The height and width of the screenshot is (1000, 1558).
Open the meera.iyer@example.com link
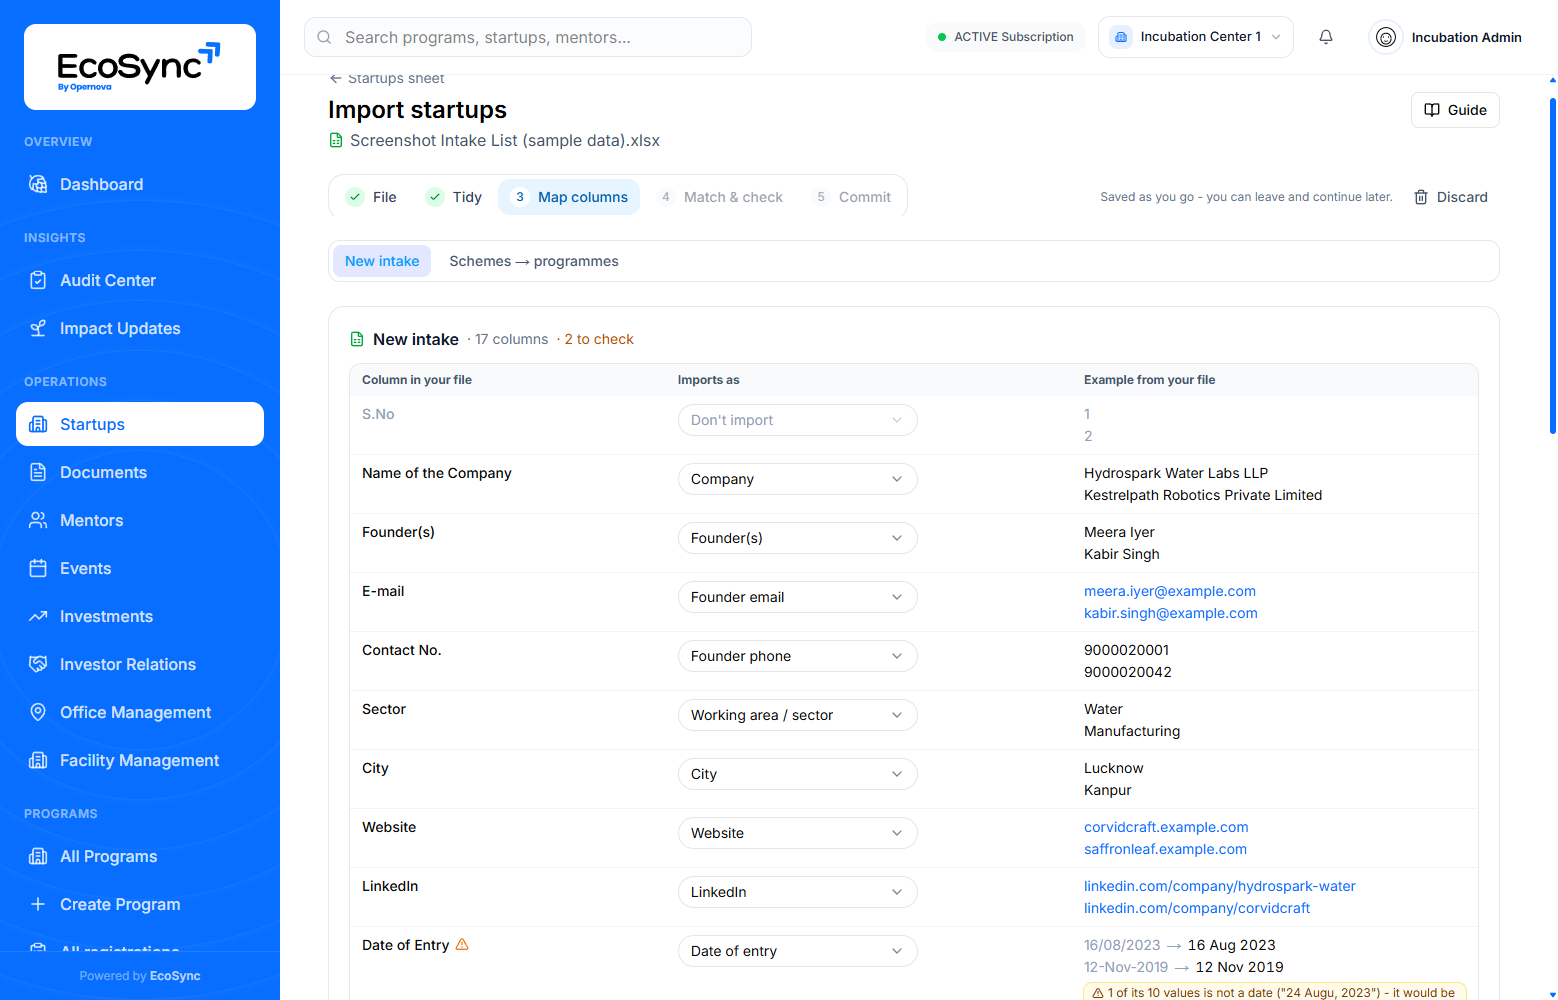[1170, 591]
